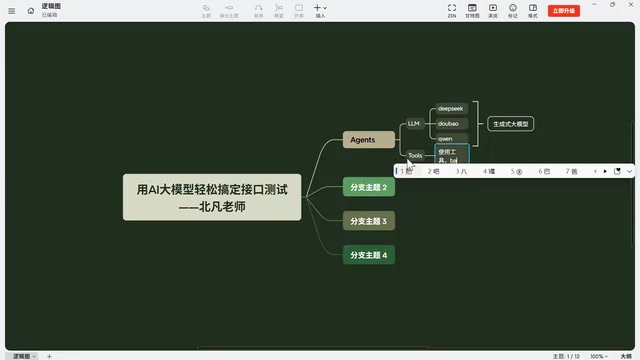This screenshot has height=360, width=640.
Task: Choose IME candidate number 4
Action: pos(489,171)
